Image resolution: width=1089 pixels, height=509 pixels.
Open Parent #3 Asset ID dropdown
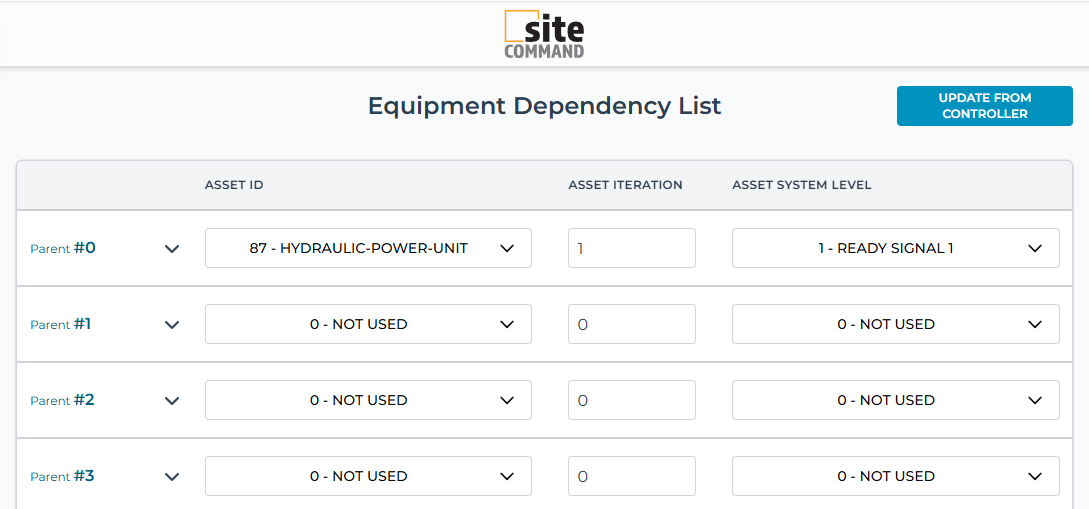pyautogui.click(x=368, y=476)
